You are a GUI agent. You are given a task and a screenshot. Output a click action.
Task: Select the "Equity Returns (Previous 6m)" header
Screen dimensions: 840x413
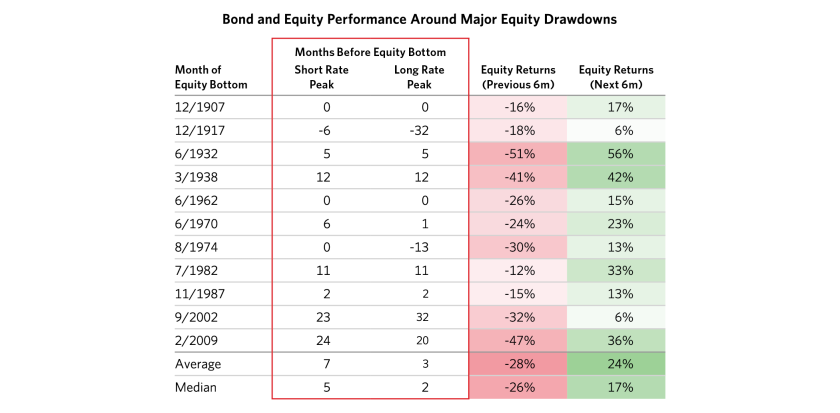tap(517, 76)
